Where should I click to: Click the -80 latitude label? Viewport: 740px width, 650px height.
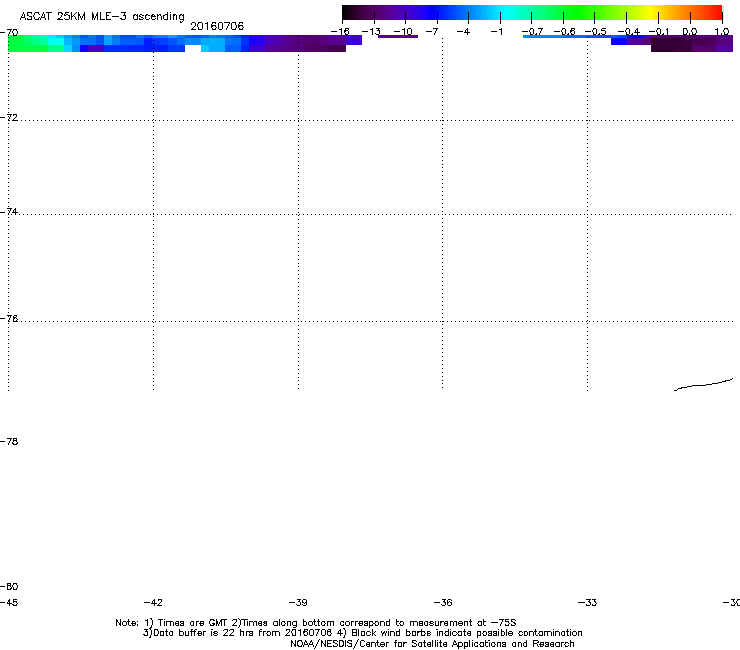pyautogui.click(x=9, y=586)
